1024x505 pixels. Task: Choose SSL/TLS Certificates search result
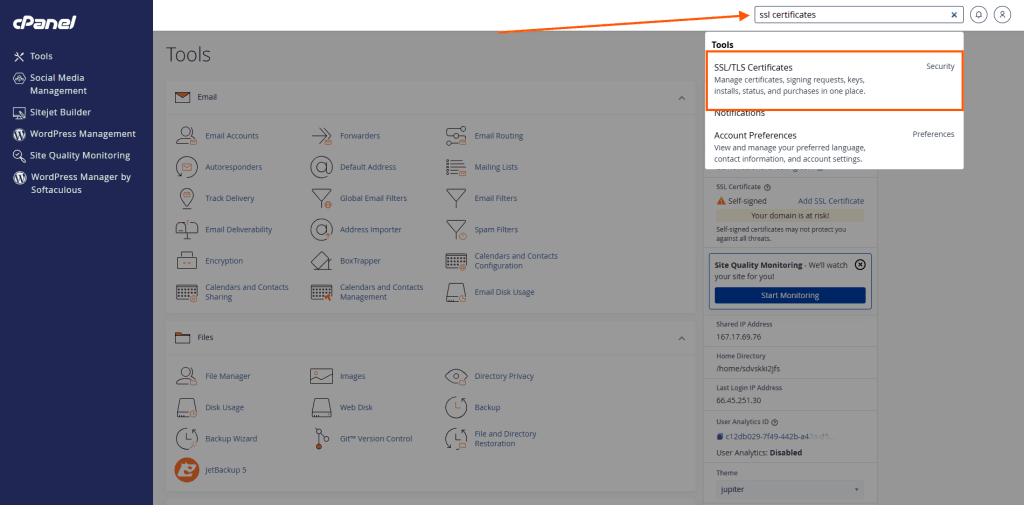tap(834, 80)
